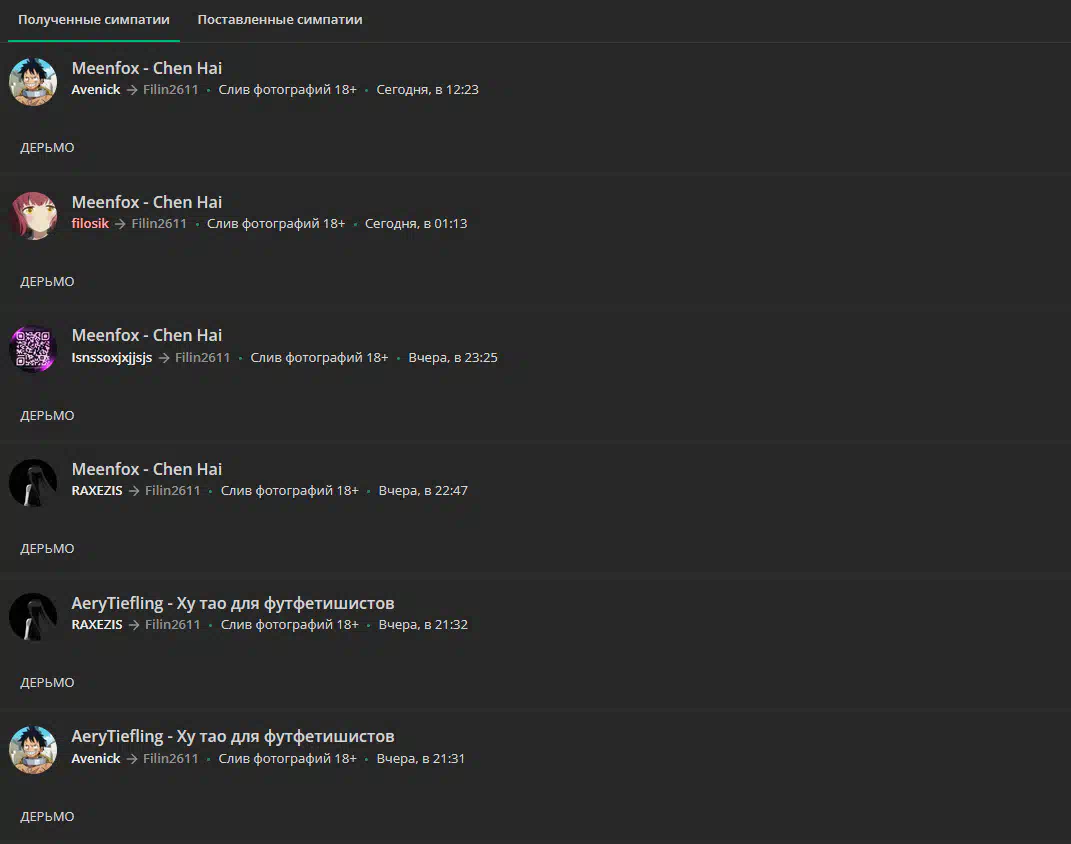1071x844 pixels.
Task: Click the Вчера, в 23:25 timestamp
Action: click(x=453, y=357)
